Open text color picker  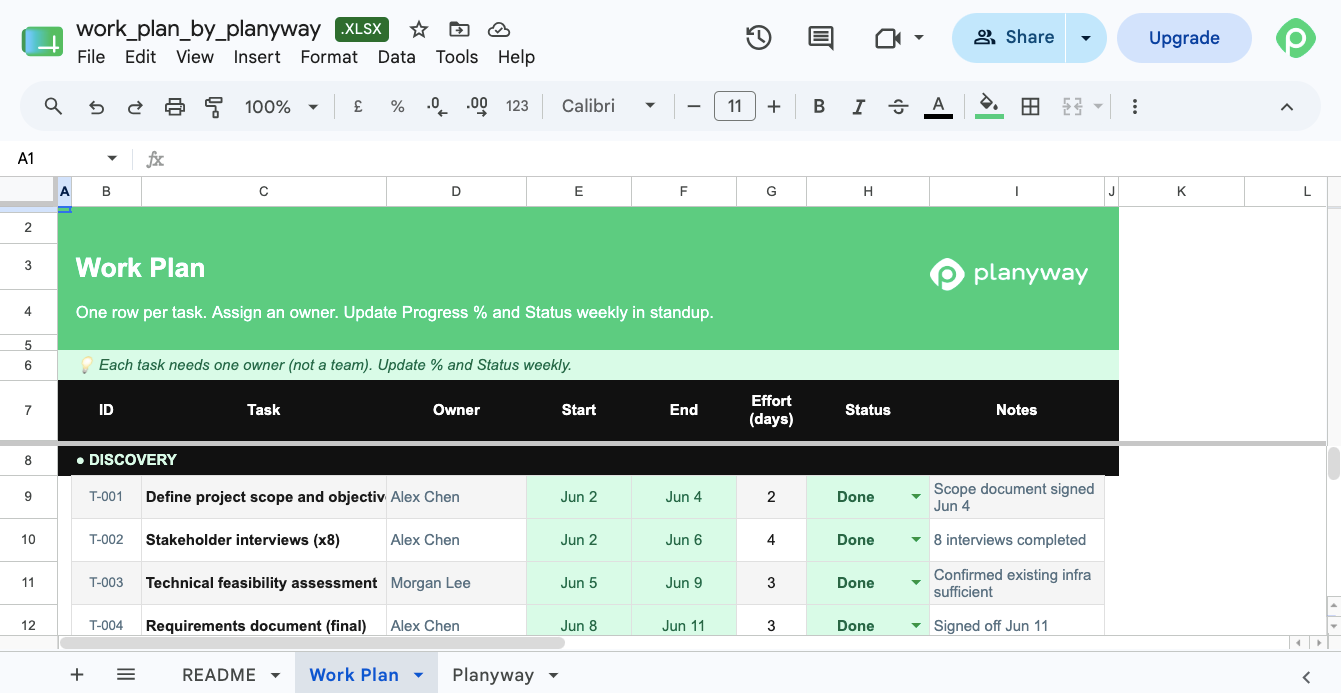click(938, 106)
